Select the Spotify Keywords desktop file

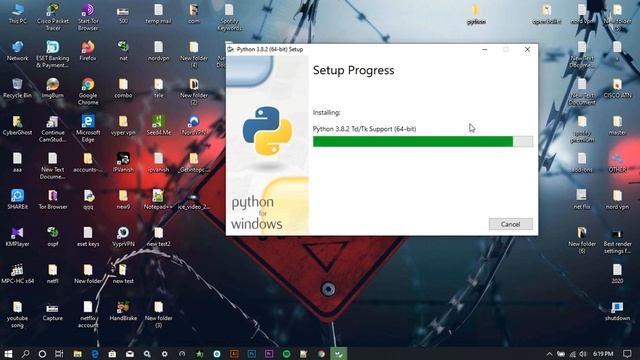[229, 17]
